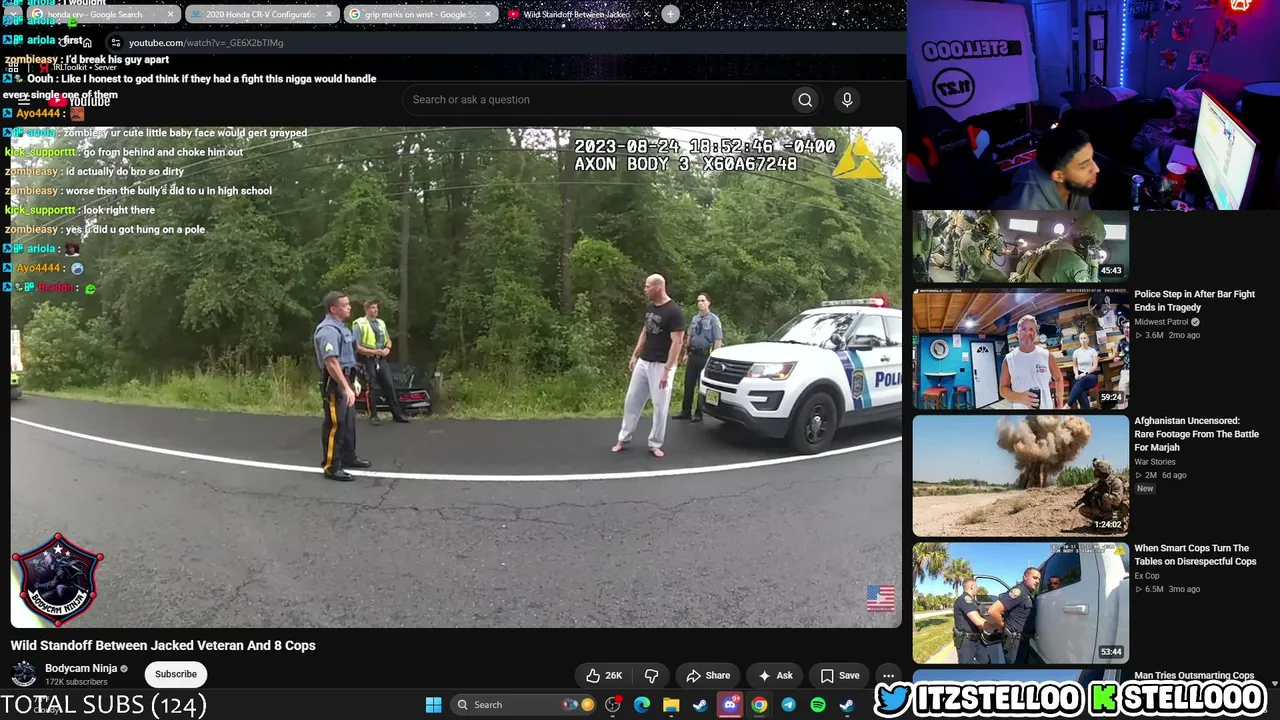The width and height of the screenshot is (1280, 720).
Task: Switch to Google Chrome in the taskbar
Action: coord(759,705)
